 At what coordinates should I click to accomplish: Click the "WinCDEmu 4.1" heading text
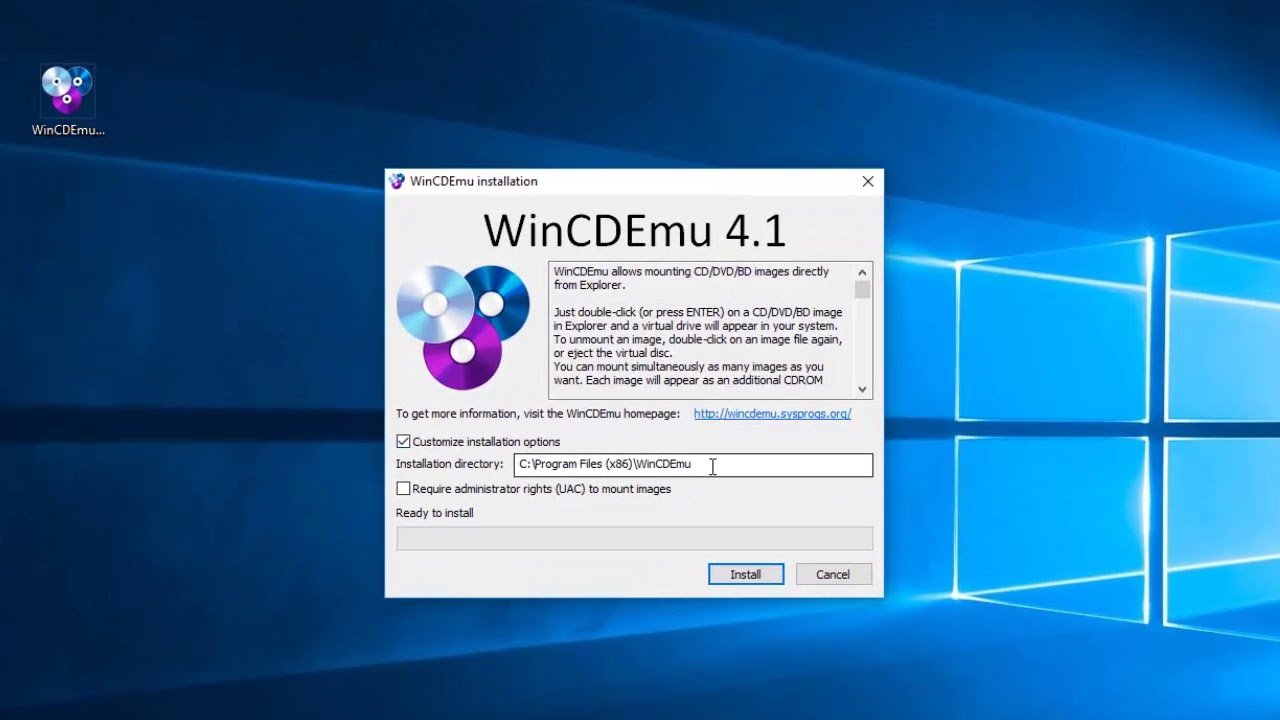pyautogui.click(x=635, y=230)
